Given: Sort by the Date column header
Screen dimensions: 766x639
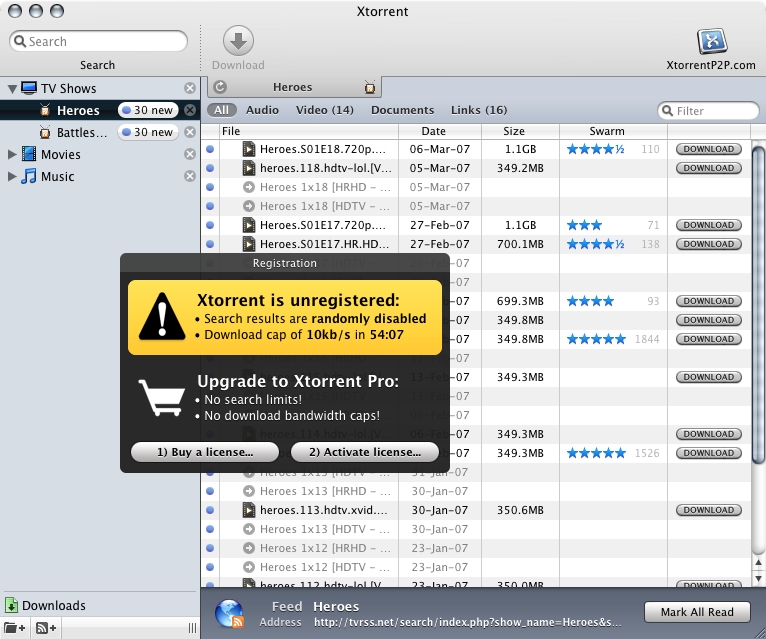Looking at the screenshot, I should 440,131.
